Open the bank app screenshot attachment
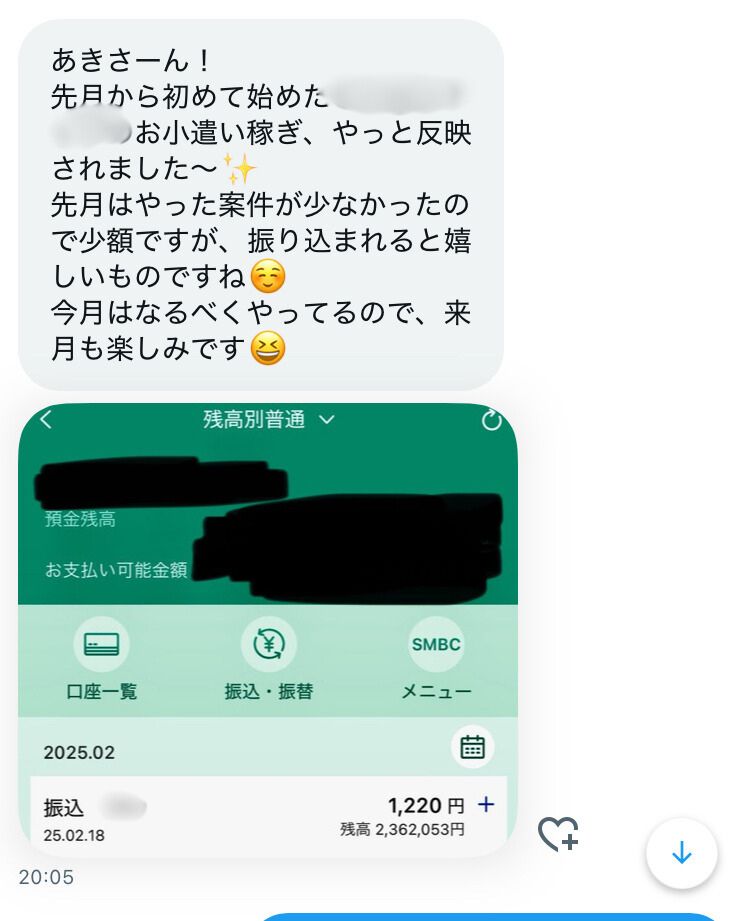This screenshot has height=921, width=750. (x=268, y=630)
